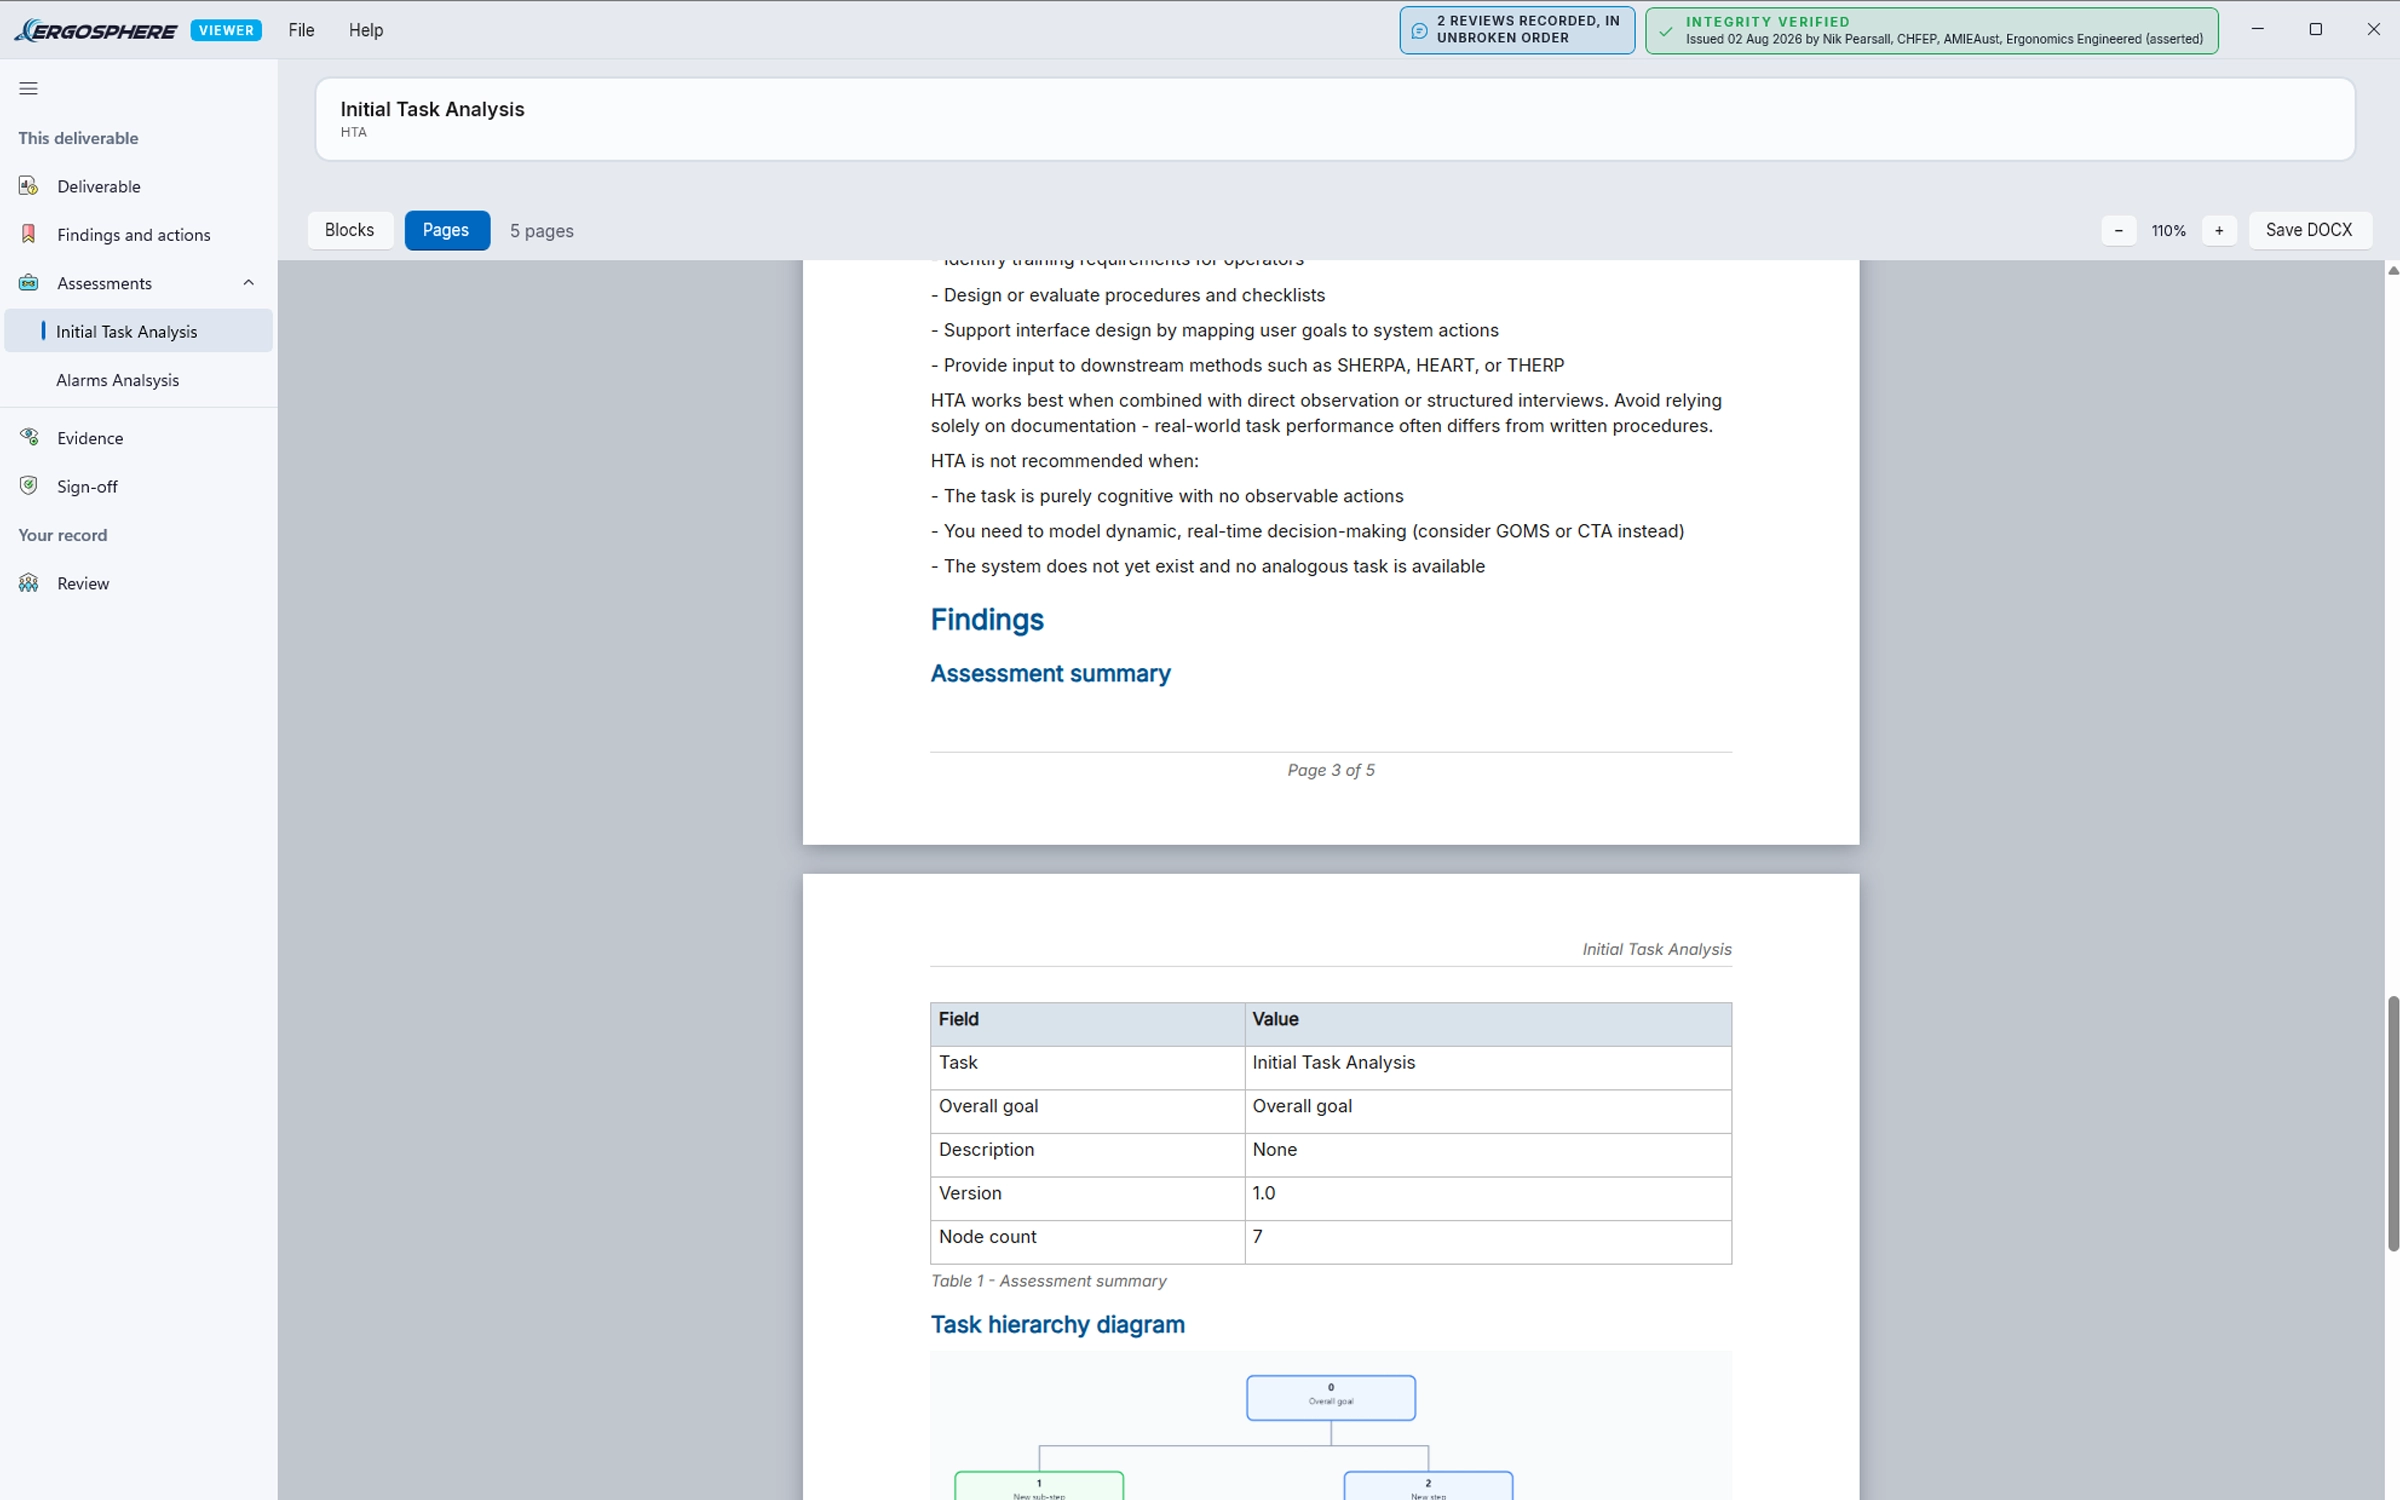
Task: Click the '5 pages' label
Action: (x=541, y=231)
